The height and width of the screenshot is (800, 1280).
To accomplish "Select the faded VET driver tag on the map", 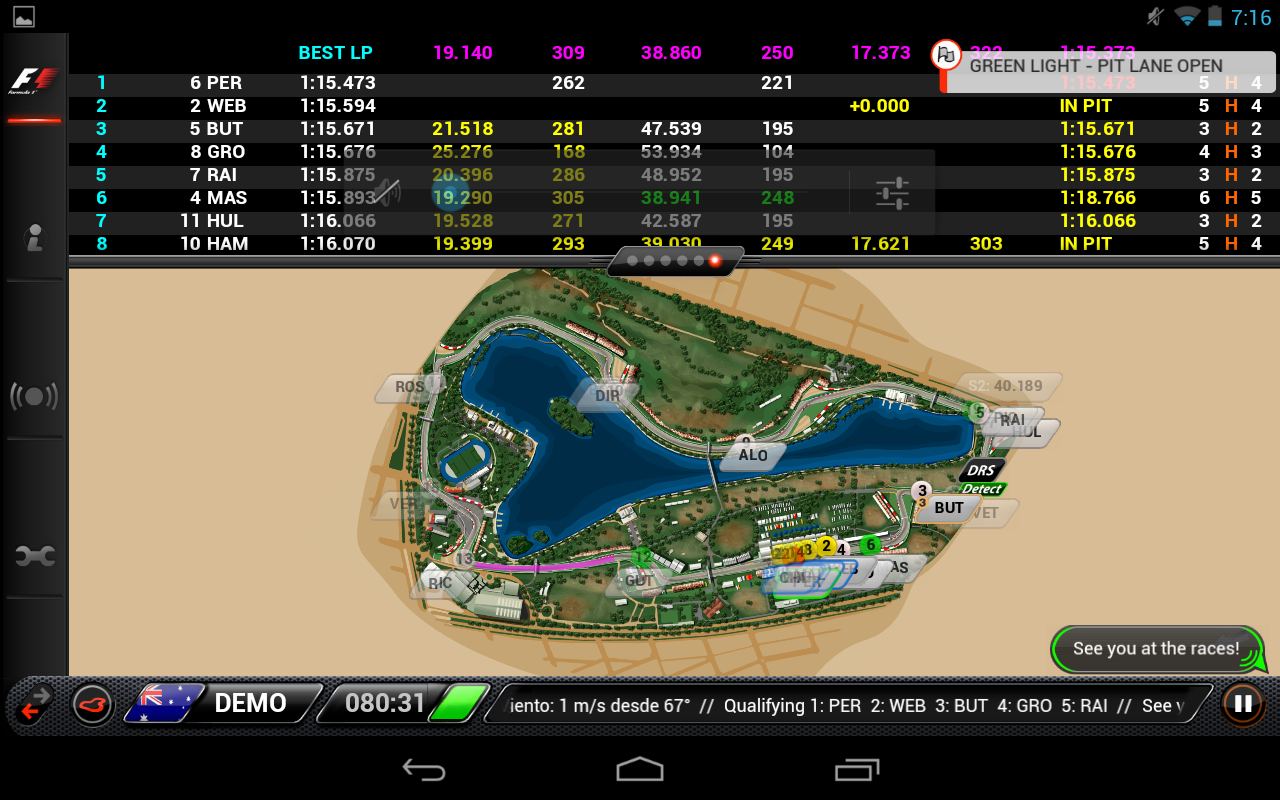I will pos(986,513).
